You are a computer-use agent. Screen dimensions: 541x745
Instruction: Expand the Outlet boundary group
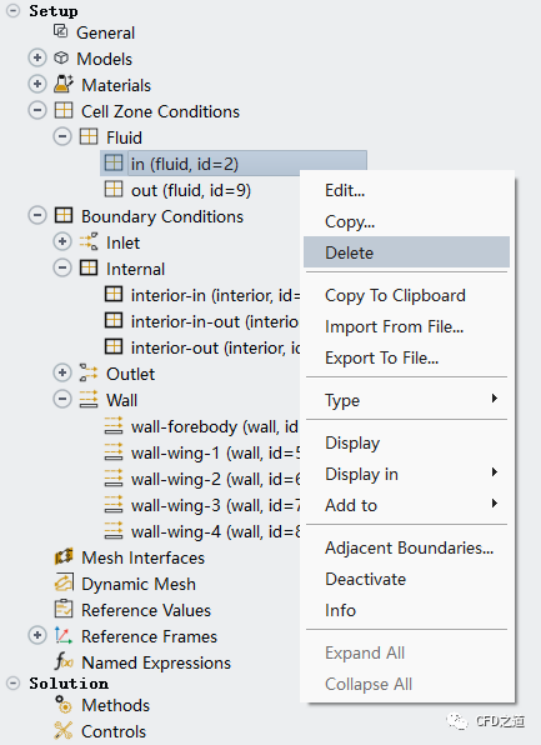[62, 373]
